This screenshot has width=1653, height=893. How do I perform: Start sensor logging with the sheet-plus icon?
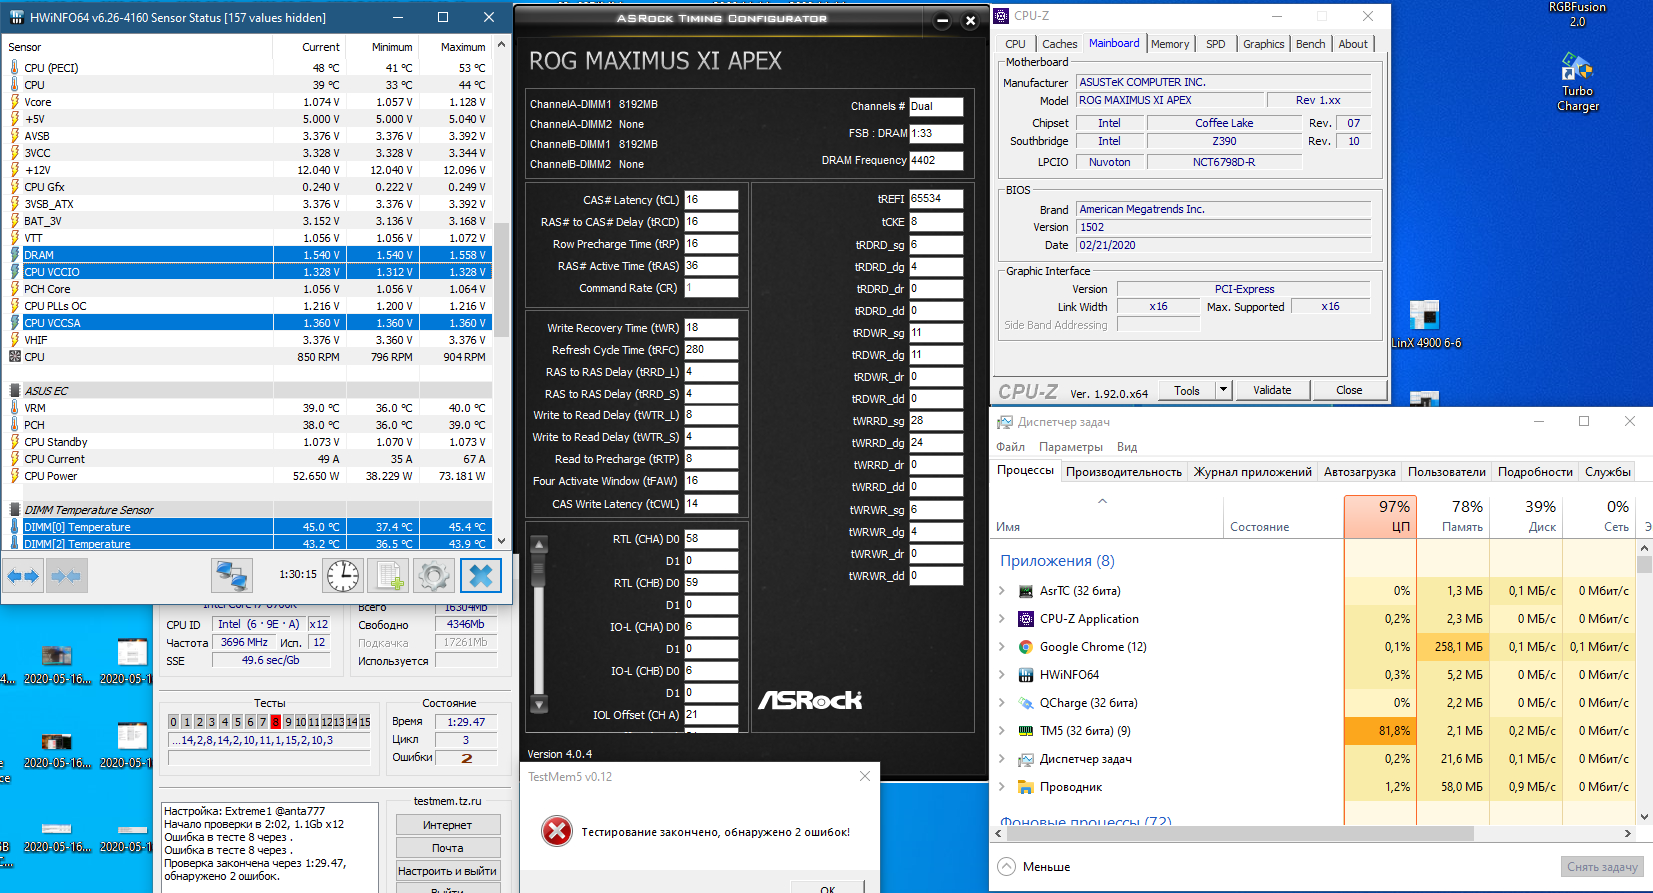[x=387, y=576]
